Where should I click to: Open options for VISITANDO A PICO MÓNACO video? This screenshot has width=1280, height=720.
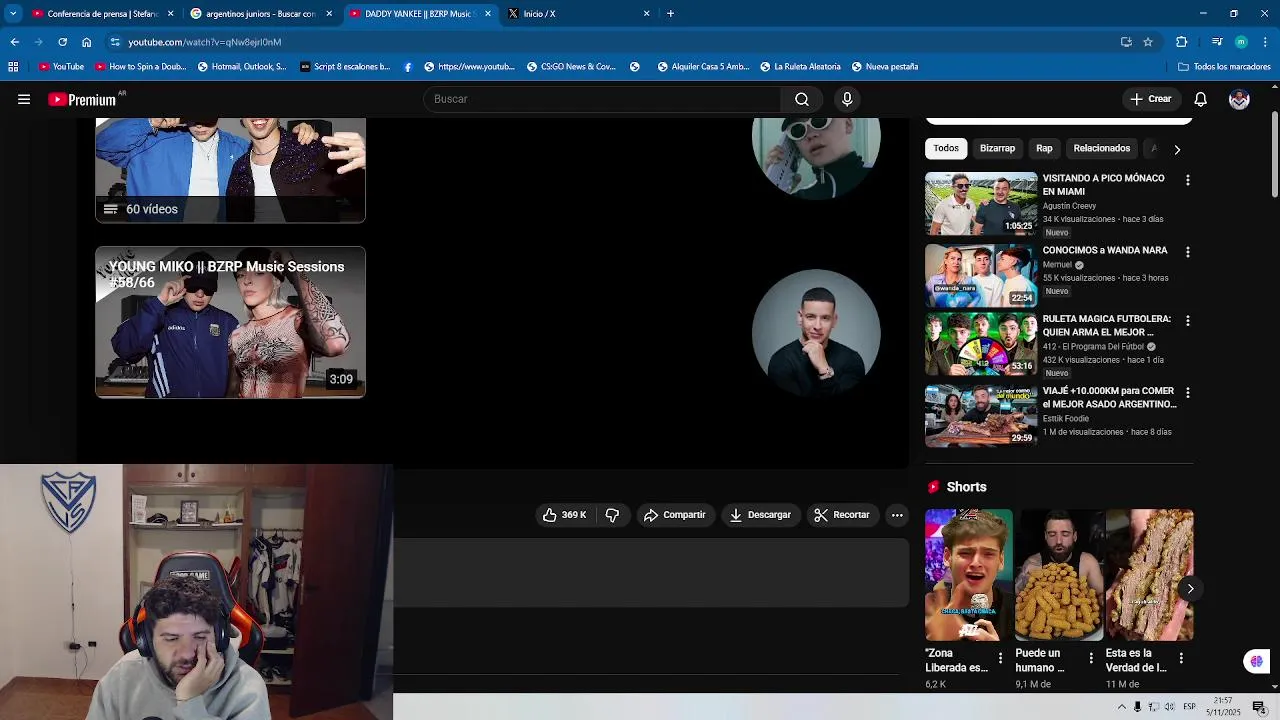[x=1187, y=180]
